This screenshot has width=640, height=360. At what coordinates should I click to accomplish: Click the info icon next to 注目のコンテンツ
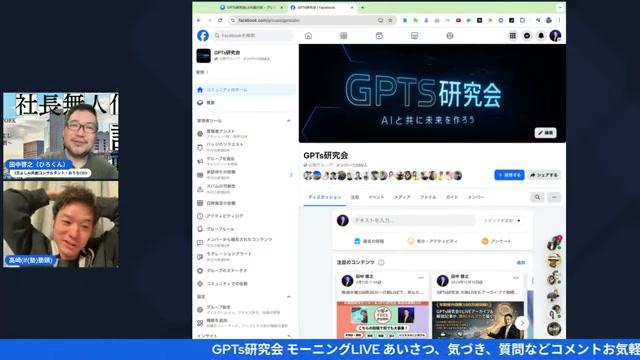tap(381, 262)
